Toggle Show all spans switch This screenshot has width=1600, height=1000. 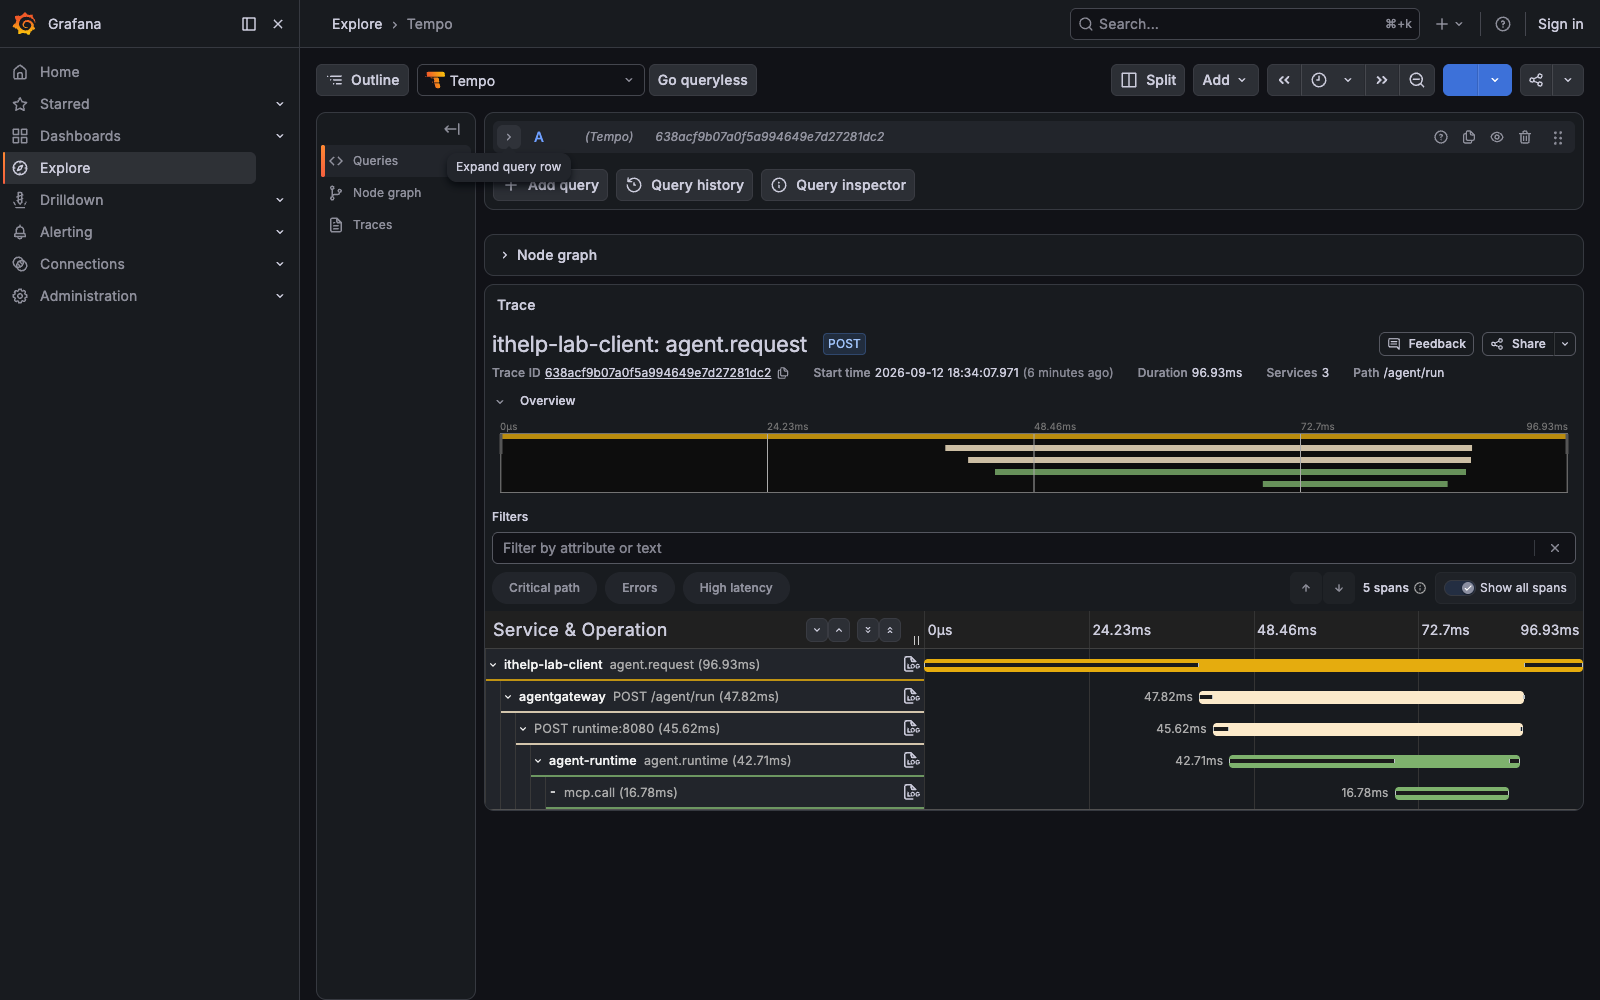pyautogui.click(x=1460, y=588)
